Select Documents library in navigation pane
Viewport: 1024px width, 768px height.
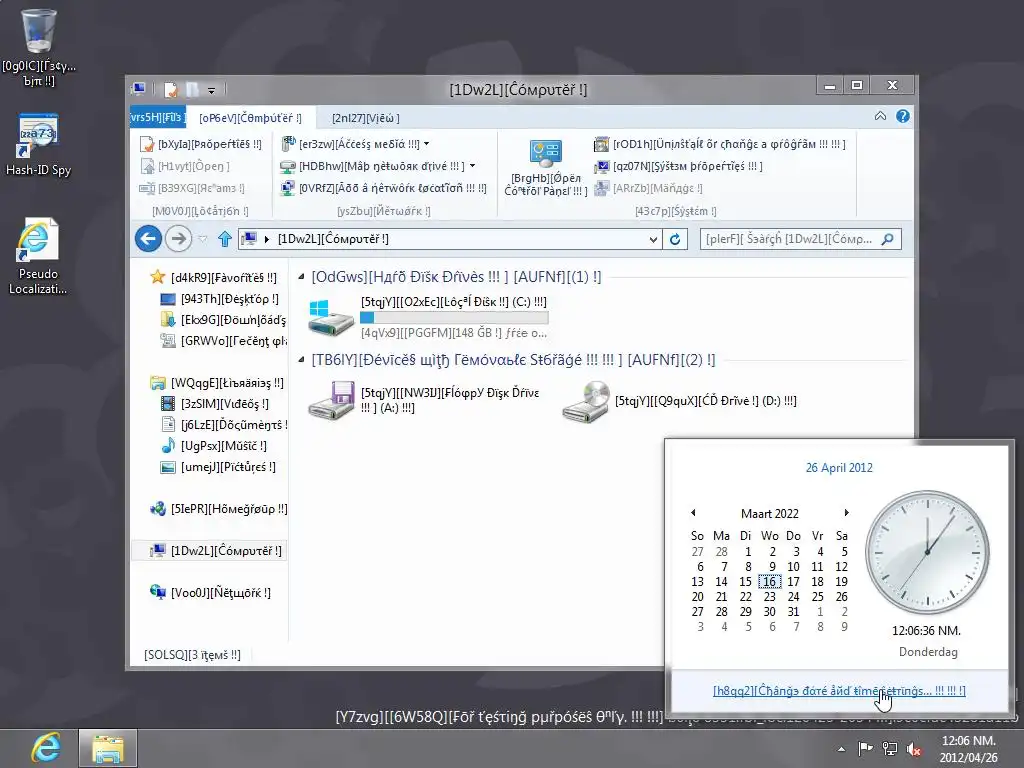click(x=223, y=425)
